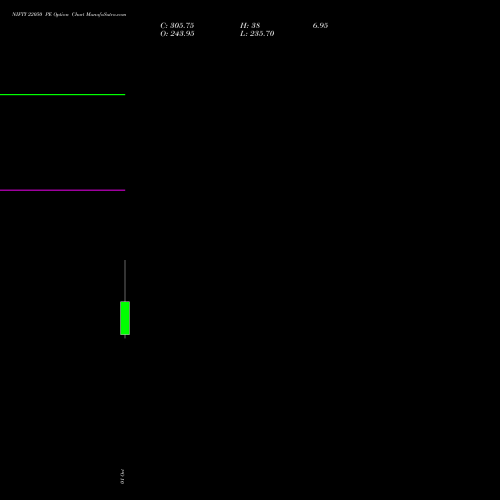The width and height of the screenshot is (500, 500).
Task: Click the green candlestick body
Action: click(x=125, y=318)
